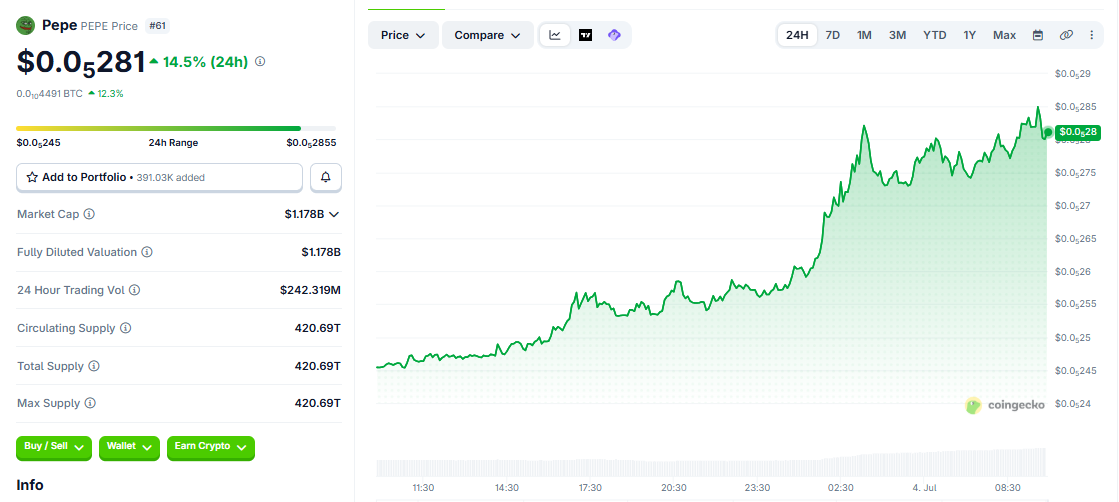This screenshot has height=502, width=1119.
Task: Open the Buy / Sell dropdown
Action: coord(54,447)
